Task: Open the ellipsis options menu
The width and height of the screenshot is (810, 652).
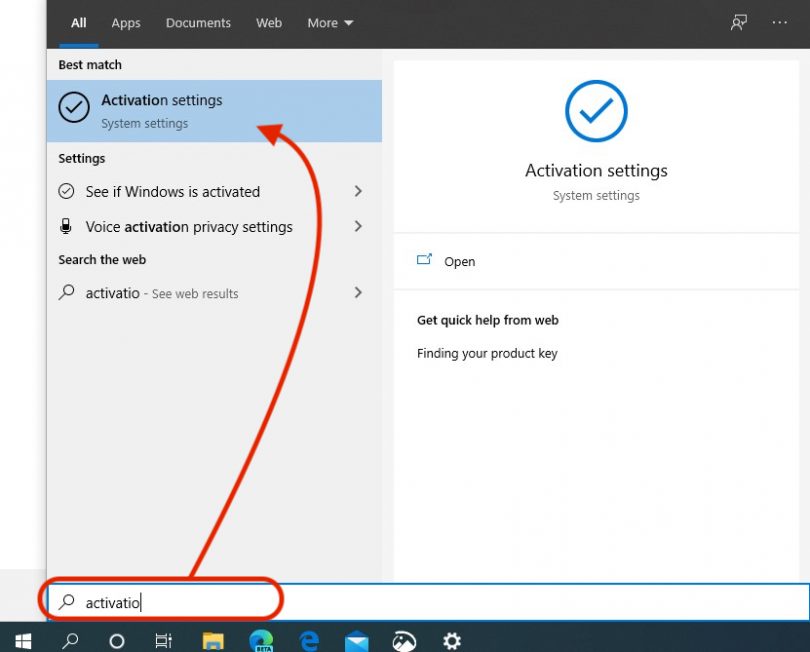Action: coord(779,22)
